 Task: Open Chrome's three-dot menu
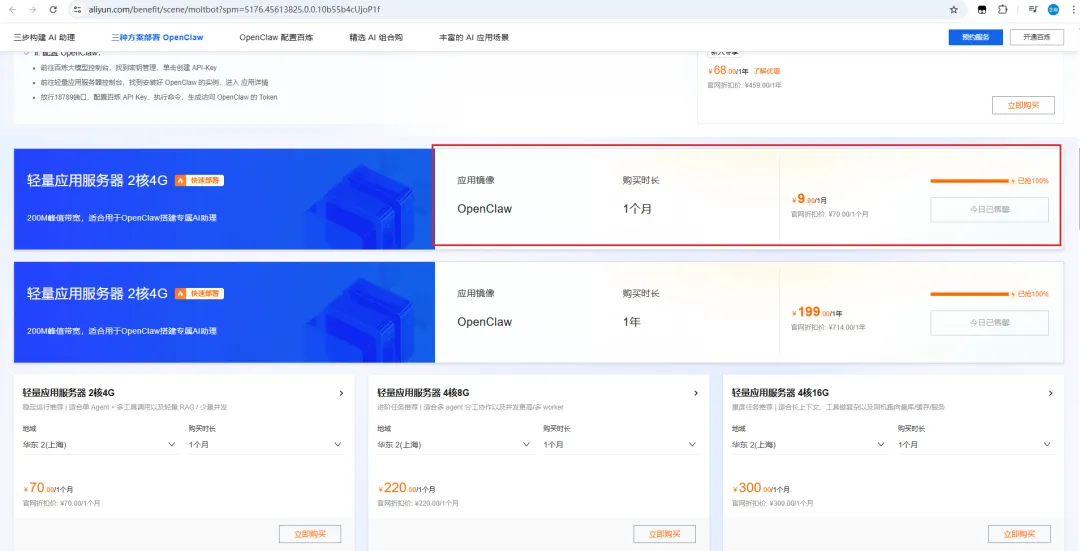coord(1074,10)
